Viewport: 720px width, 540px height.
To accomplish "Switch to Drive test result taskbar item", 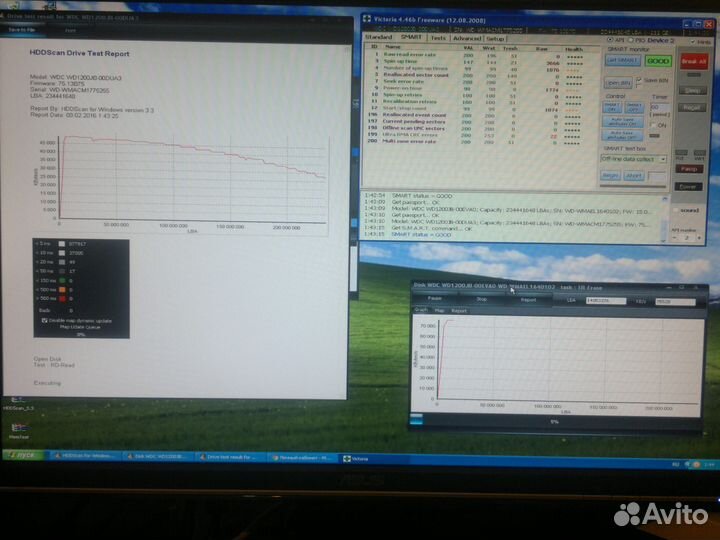I will (231, 457).
